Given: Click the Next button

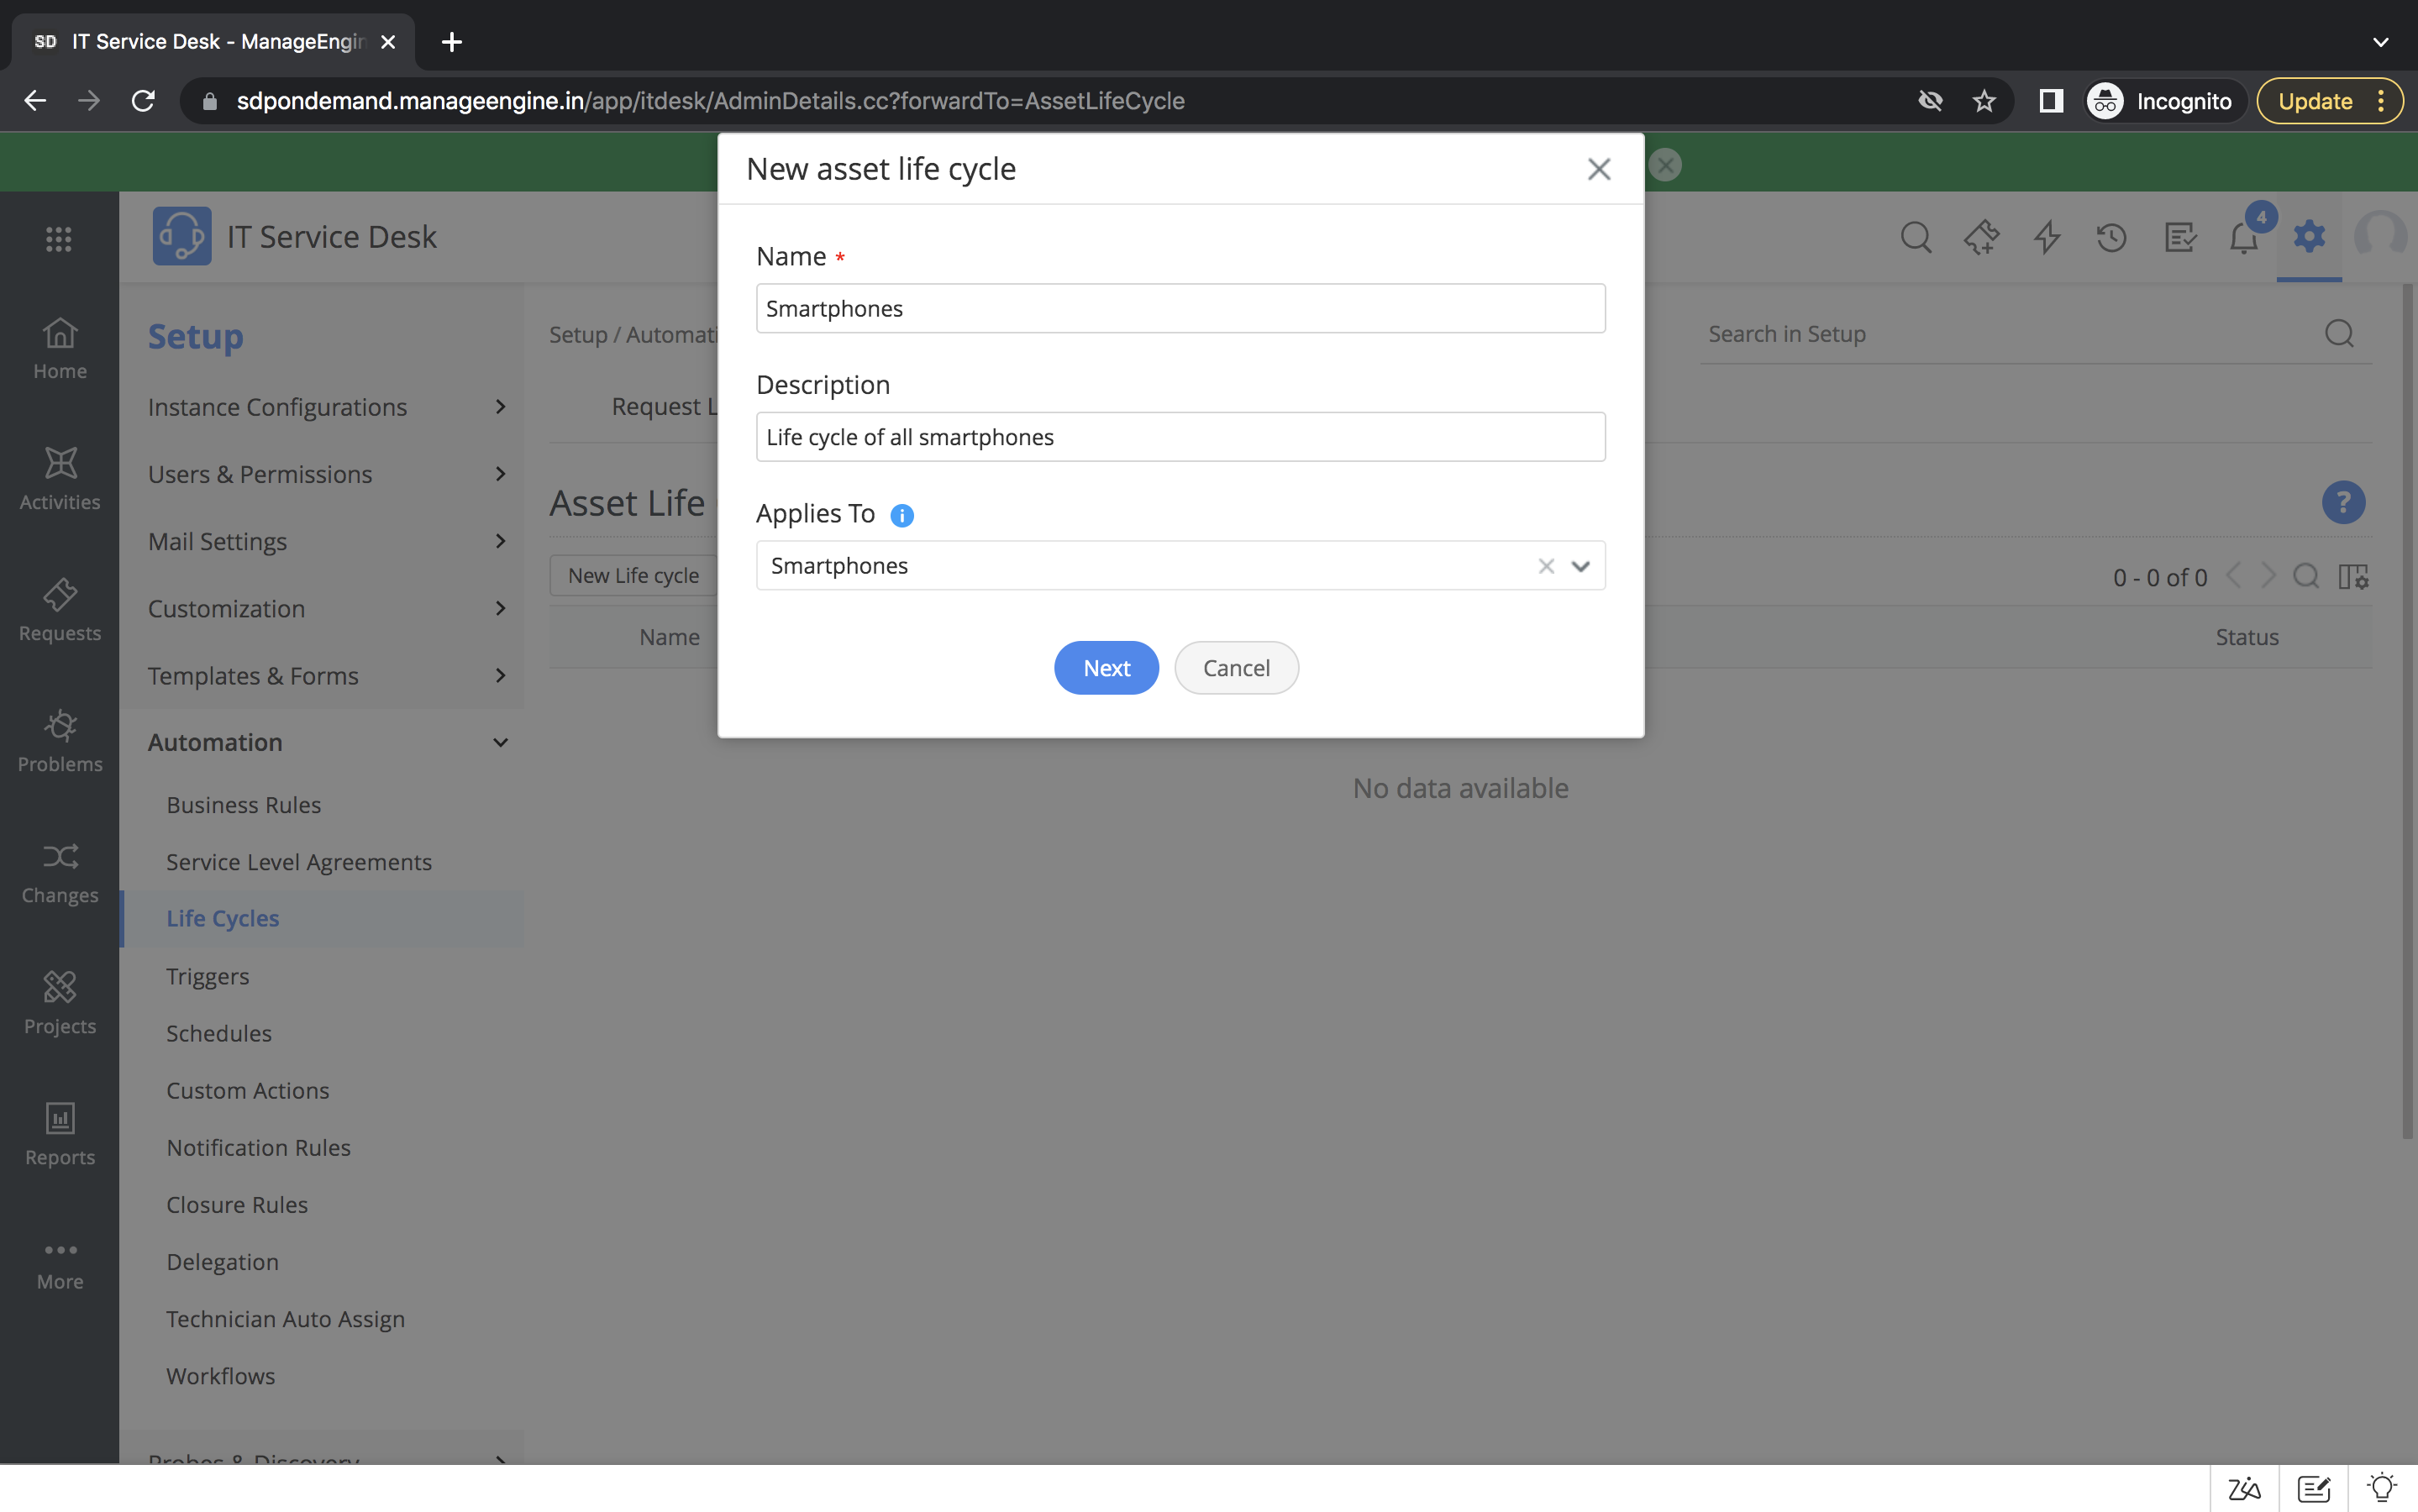Looking at the screenshot, I should 1105,668.
